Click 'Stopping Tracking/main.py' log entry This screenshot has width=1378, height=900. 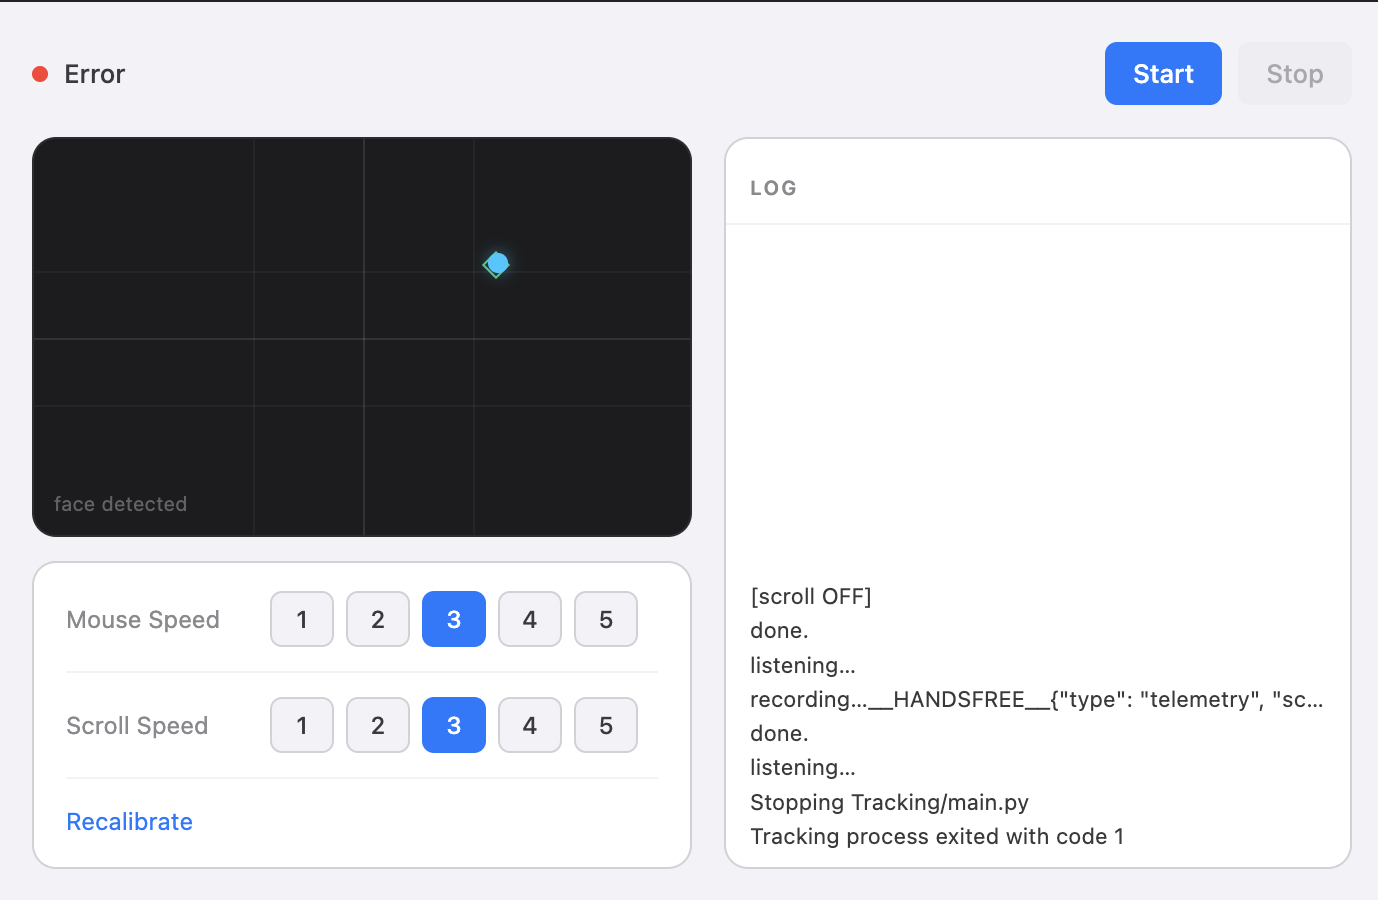click(x=890, y=803)
